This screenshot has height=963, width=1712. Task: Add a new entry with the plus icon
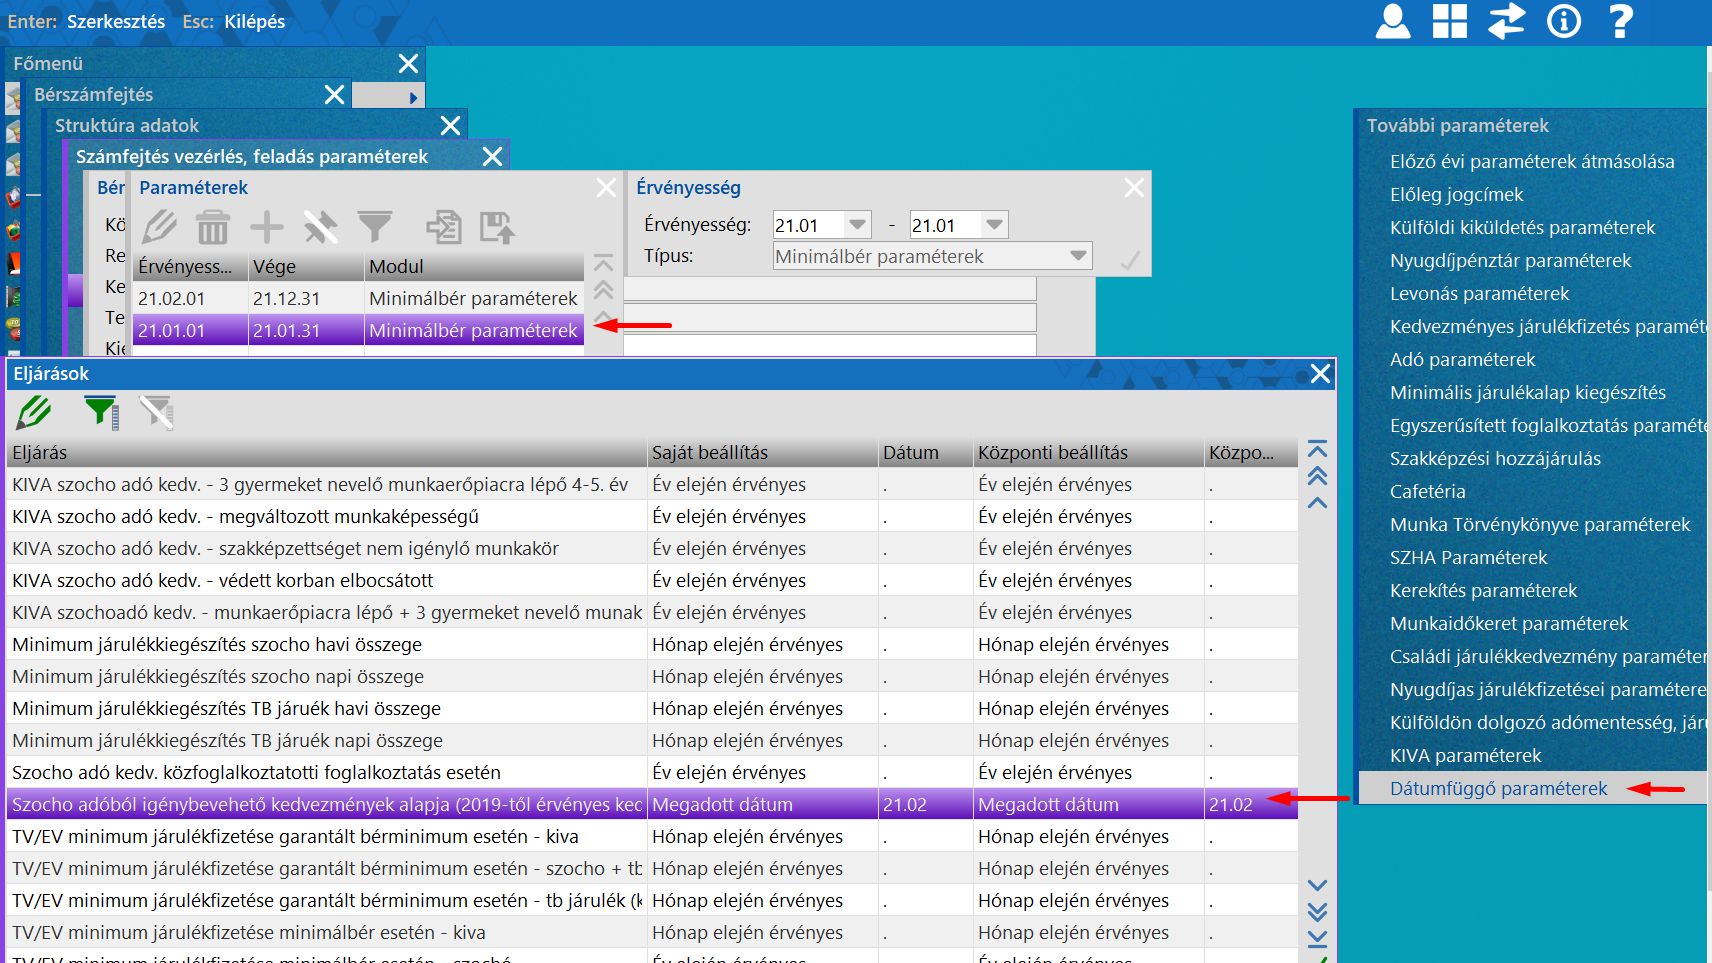pyautogui.click(x=266, y=227)
